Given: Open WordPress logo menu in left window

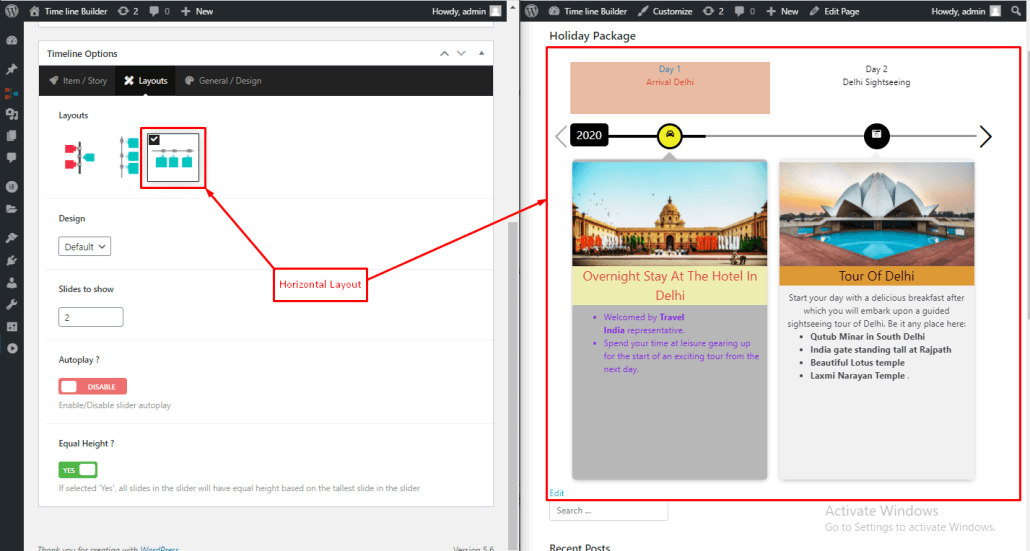Looking at the screenshot, I should click(12, 11).
